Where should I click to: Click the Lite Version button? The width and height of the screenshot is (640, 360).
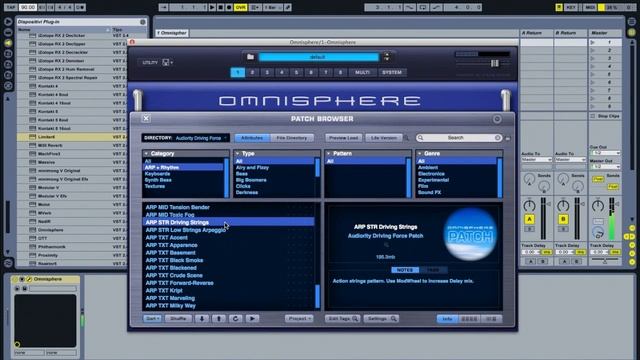point(384,138)
